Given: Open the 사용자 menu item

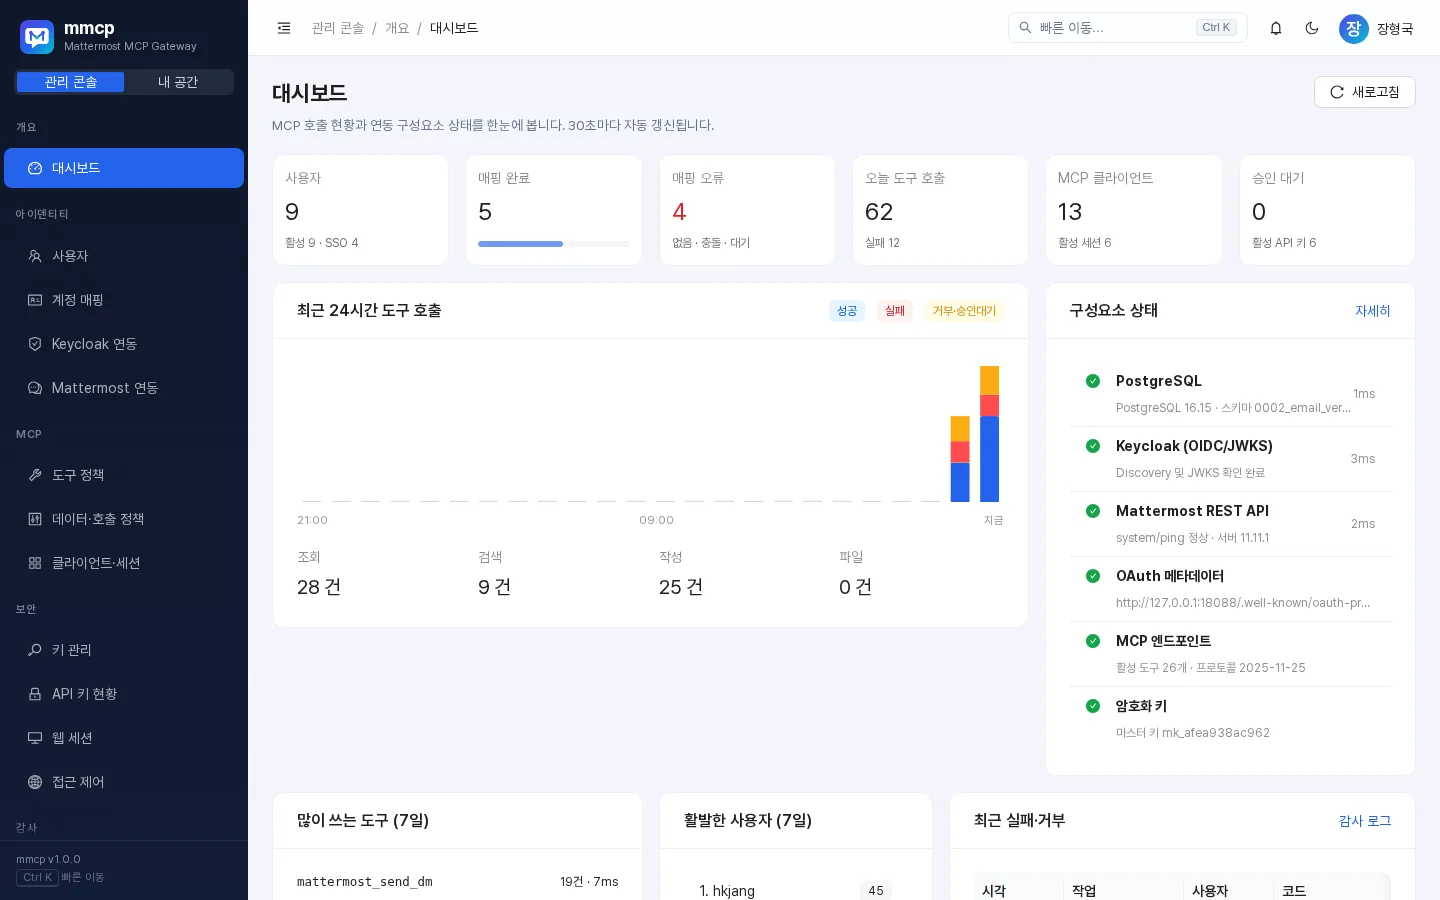Looking at the screenshot, I should (x=124, y=256).
